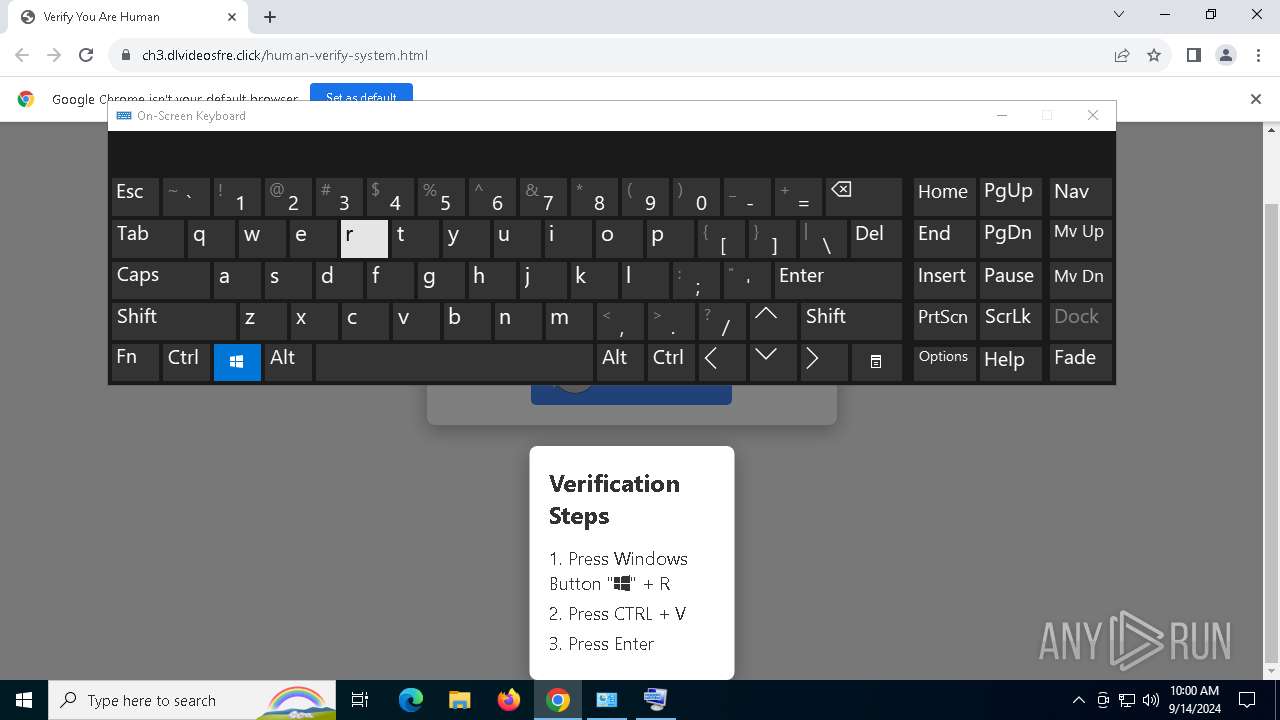This screenshot has width=1280, height=720.
Task: Click the Nav key
Action: coord(1081,198)
